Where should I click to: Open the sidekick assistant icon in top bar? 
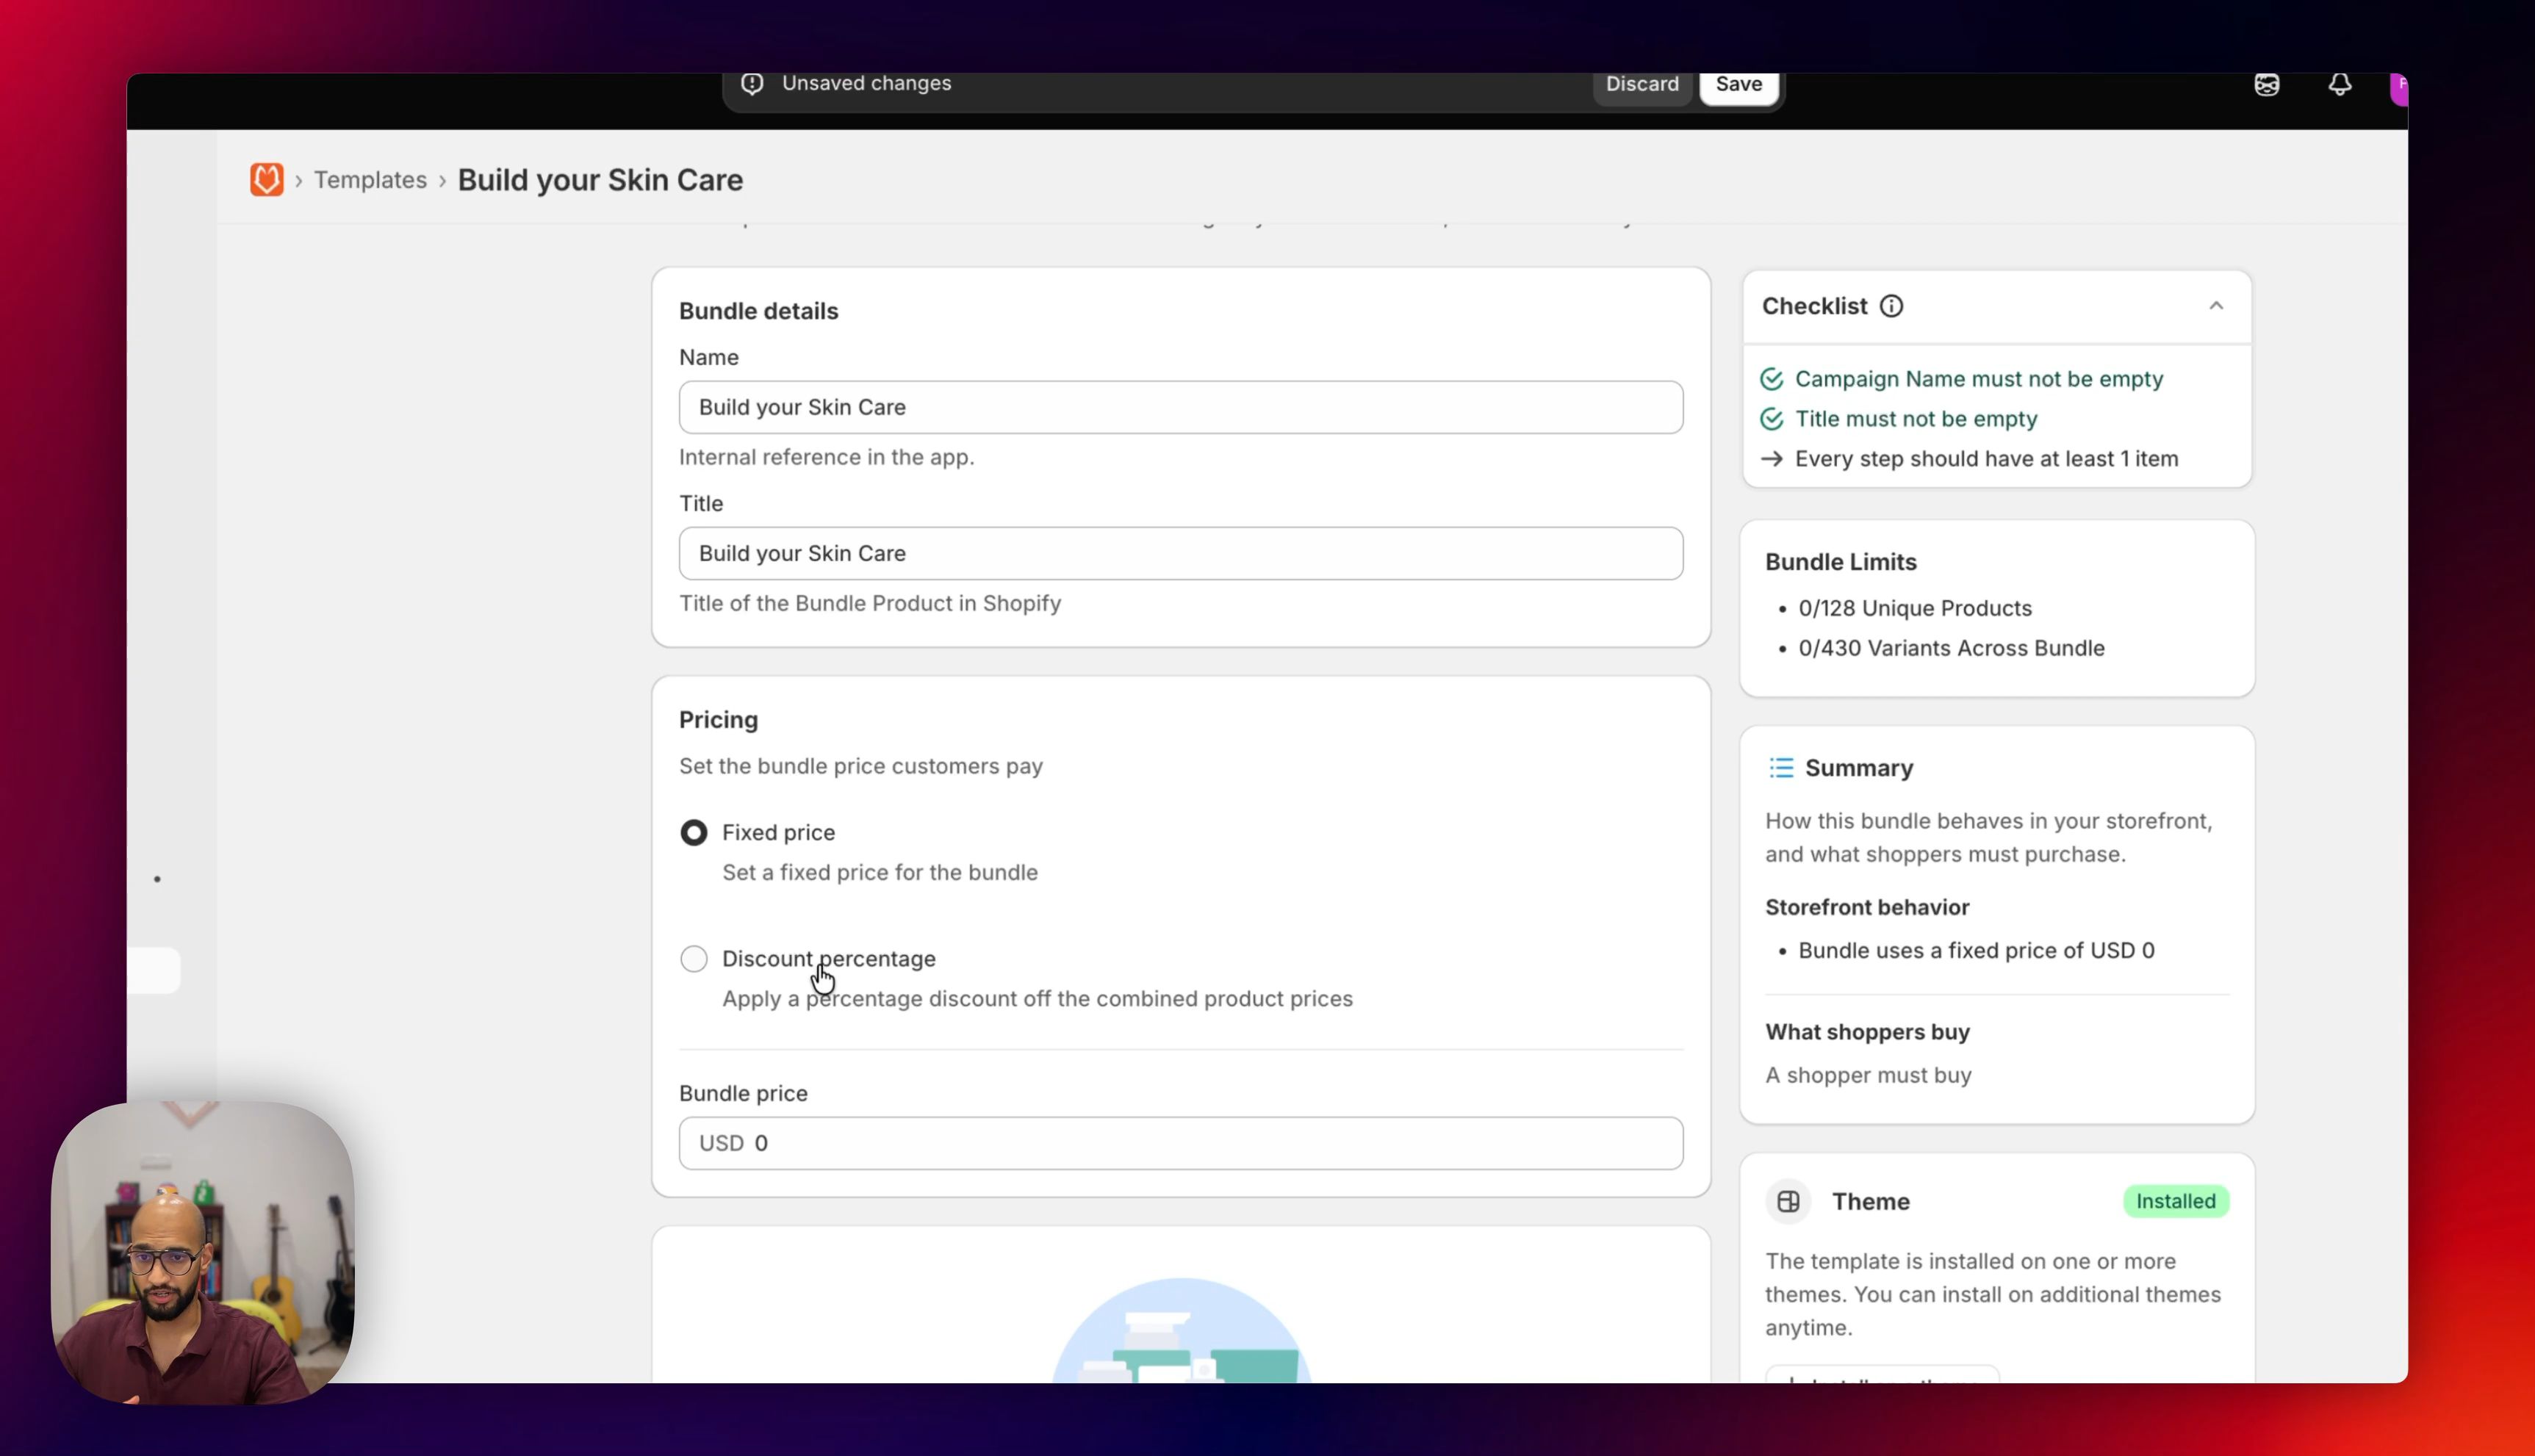click(x=2266, y=85)
